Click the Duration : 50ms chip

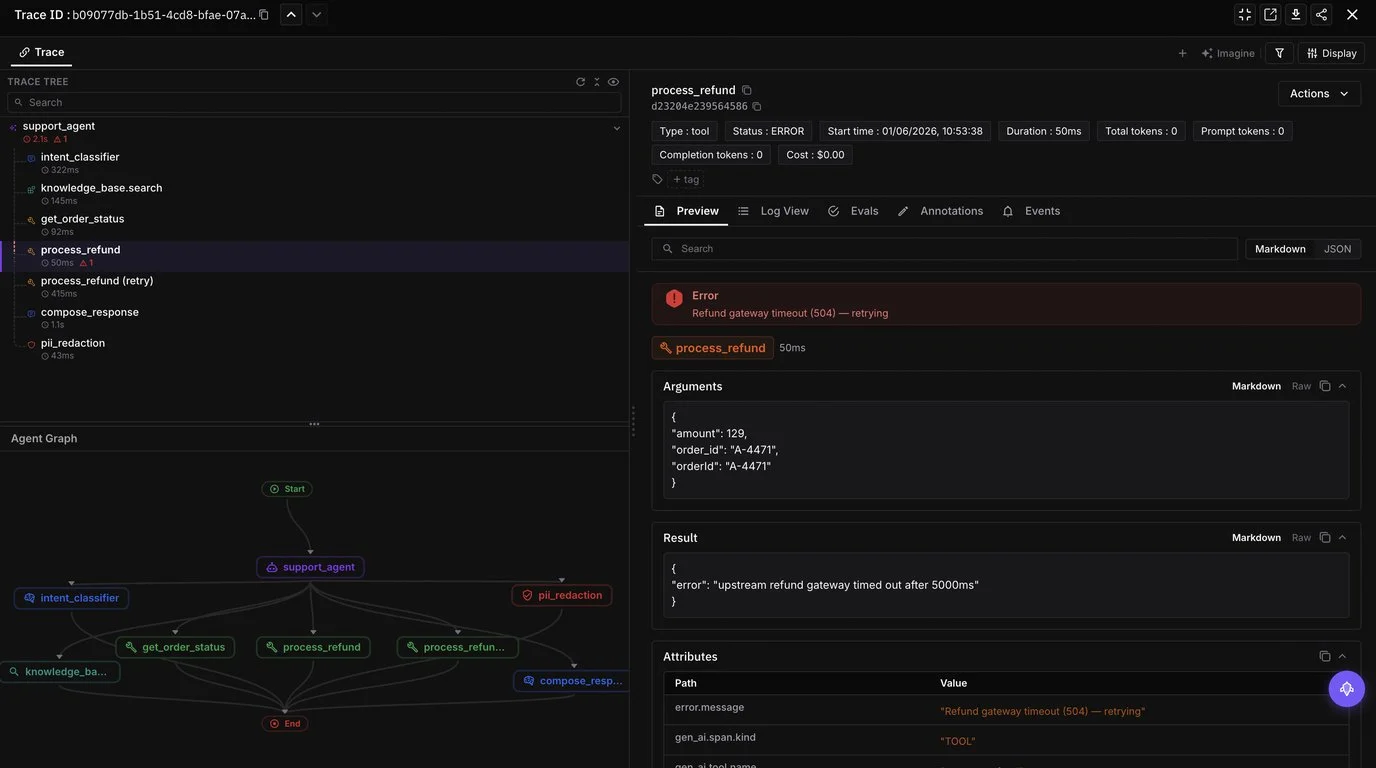(x=1044, y=131)
